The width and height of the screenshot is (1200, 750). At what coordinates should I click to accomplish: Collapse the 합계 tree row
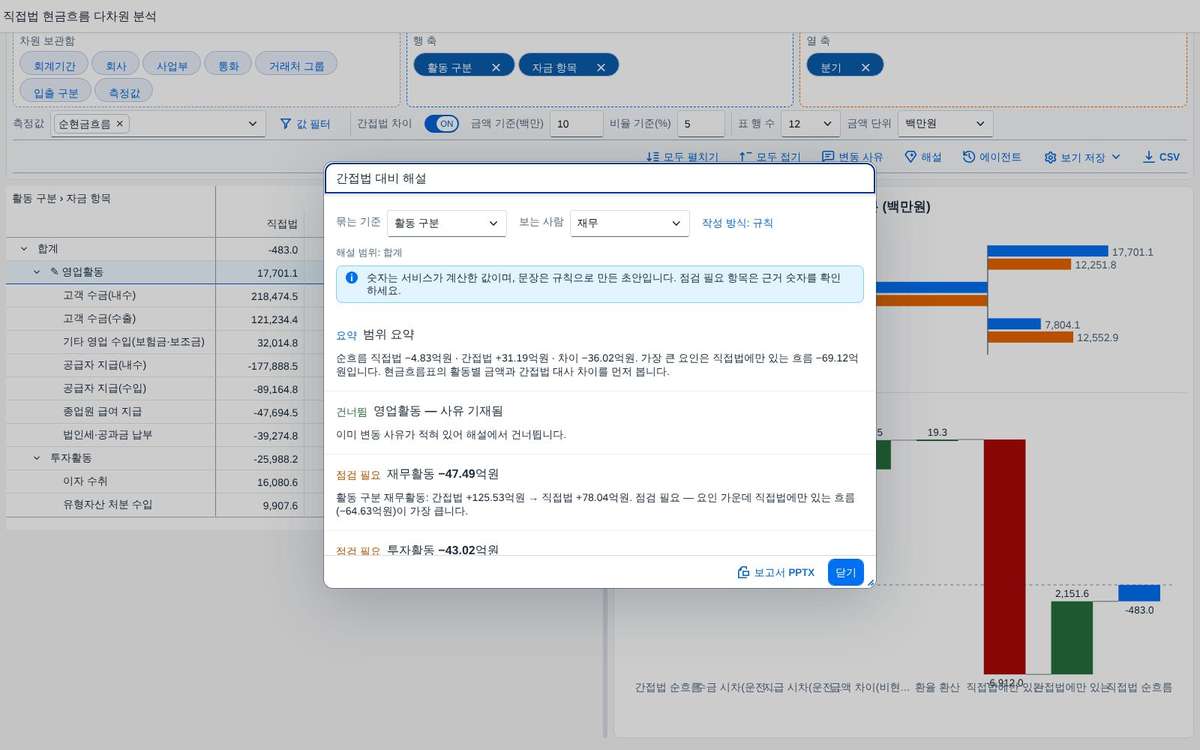click(24, 248)
